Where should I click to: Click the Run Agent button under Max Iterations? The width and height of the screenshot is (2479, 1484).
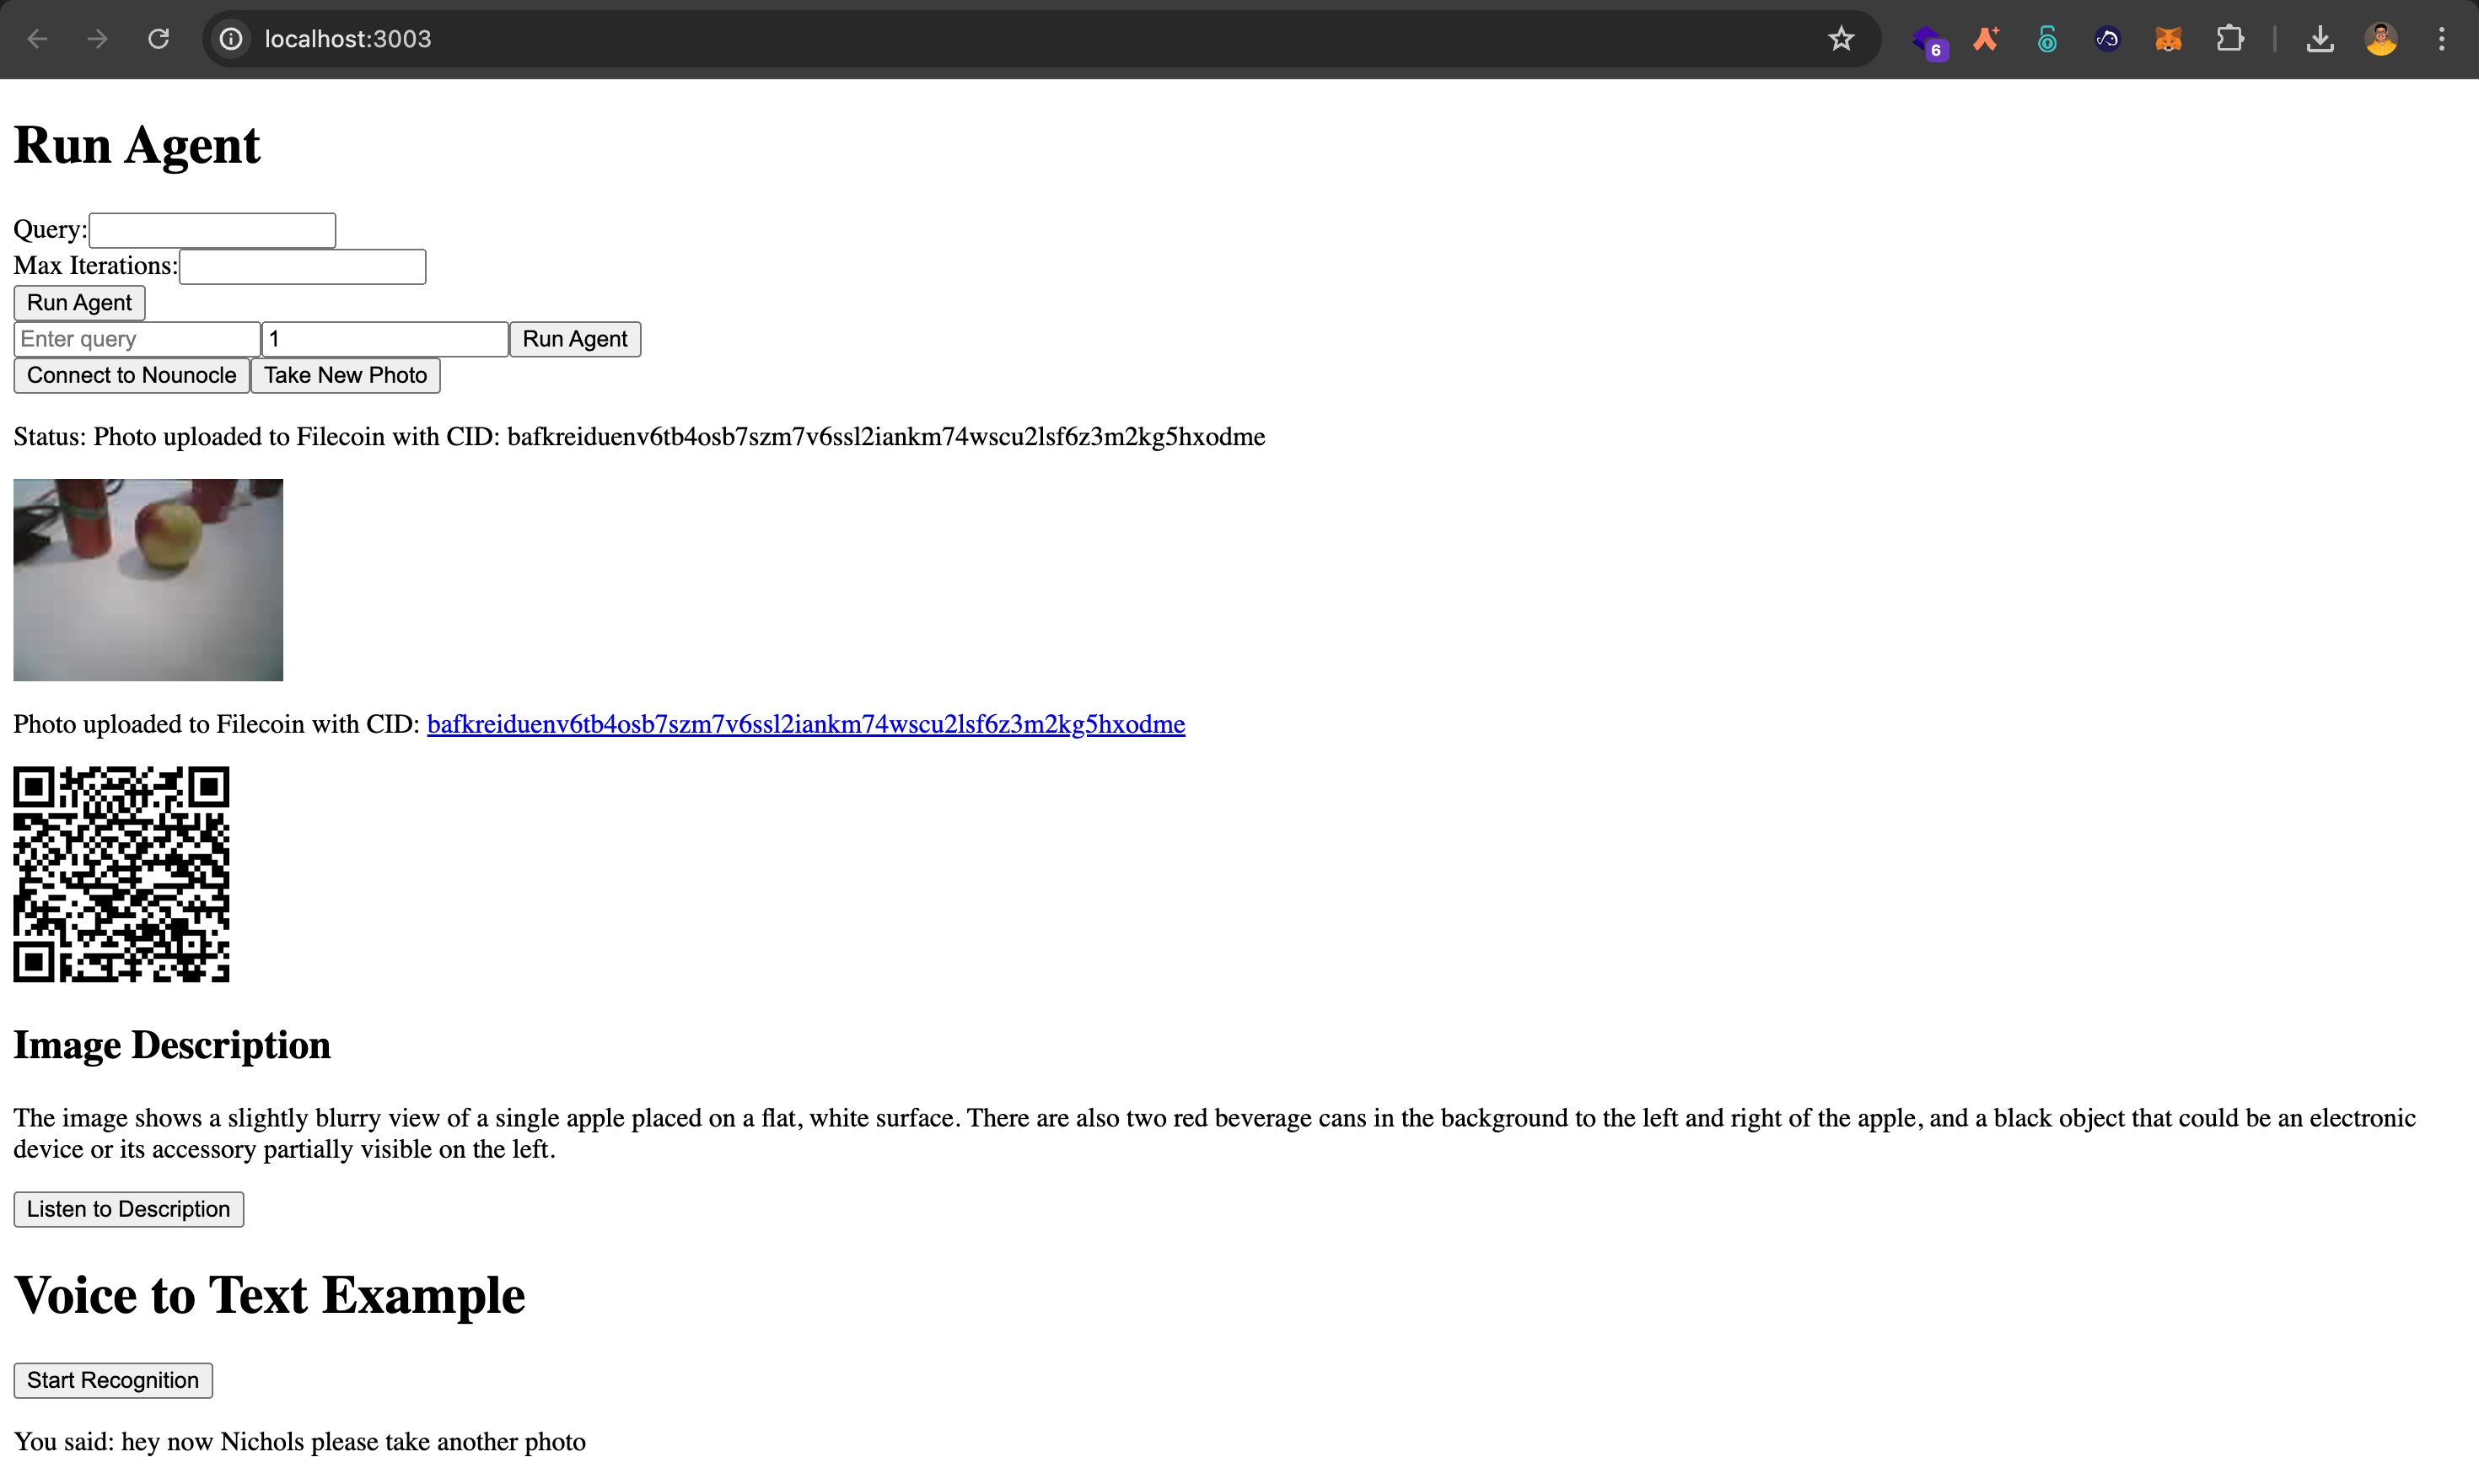click(x=79, y=303)
